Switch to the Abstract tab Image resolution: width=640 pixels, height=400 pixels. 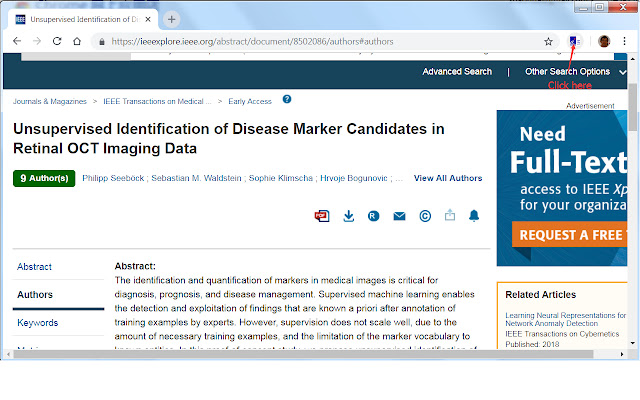pos(35,267)
